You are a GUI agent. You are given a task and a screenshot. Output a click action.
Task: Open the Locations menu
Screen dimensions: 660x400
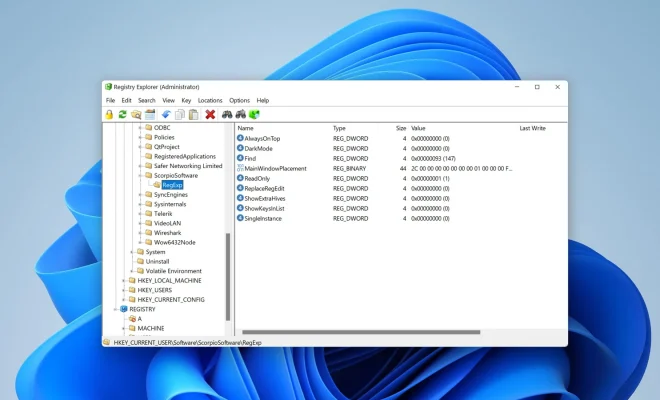[210, 100]
